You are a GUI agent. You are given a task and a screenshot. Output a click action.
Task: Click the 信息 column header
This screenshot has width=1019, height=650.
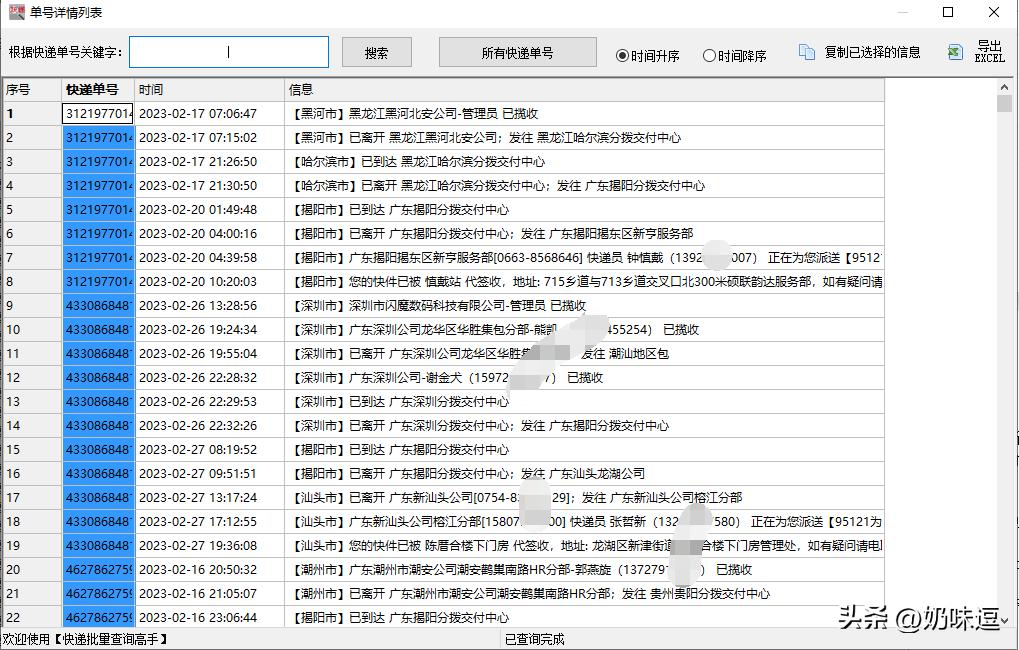click(x=300, y=89)
